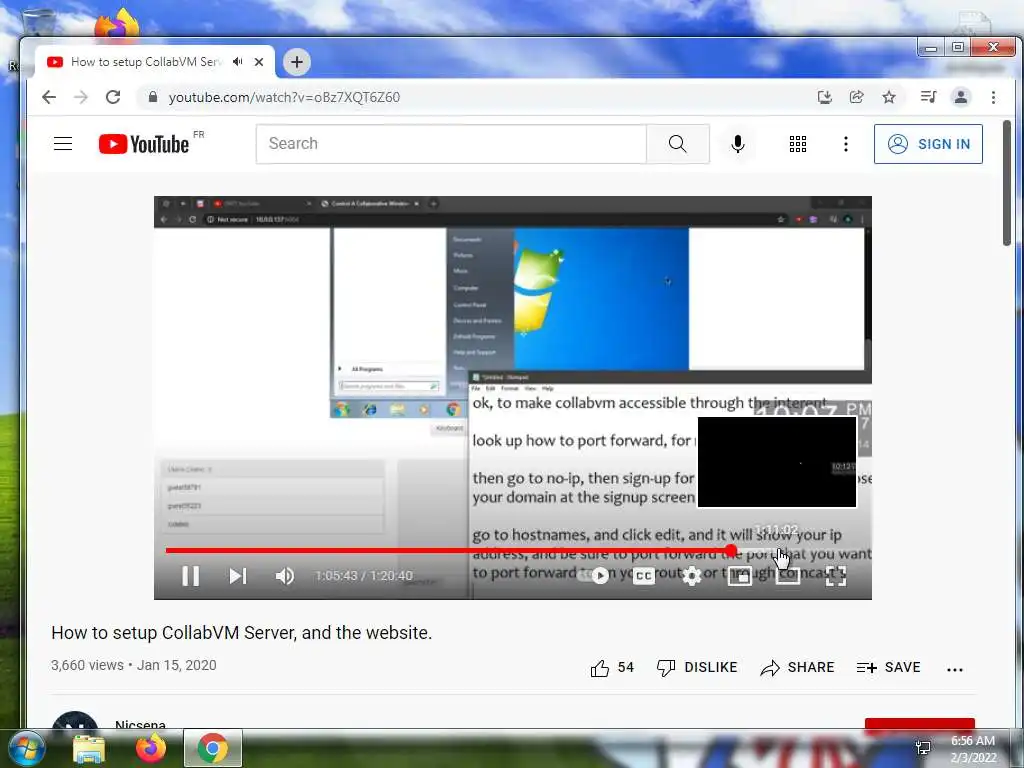Image resolution: width=1024 pixels, height=768 pixels.
Task: Open the YouTube apps grid icon
Action: [x=797, y=144]
